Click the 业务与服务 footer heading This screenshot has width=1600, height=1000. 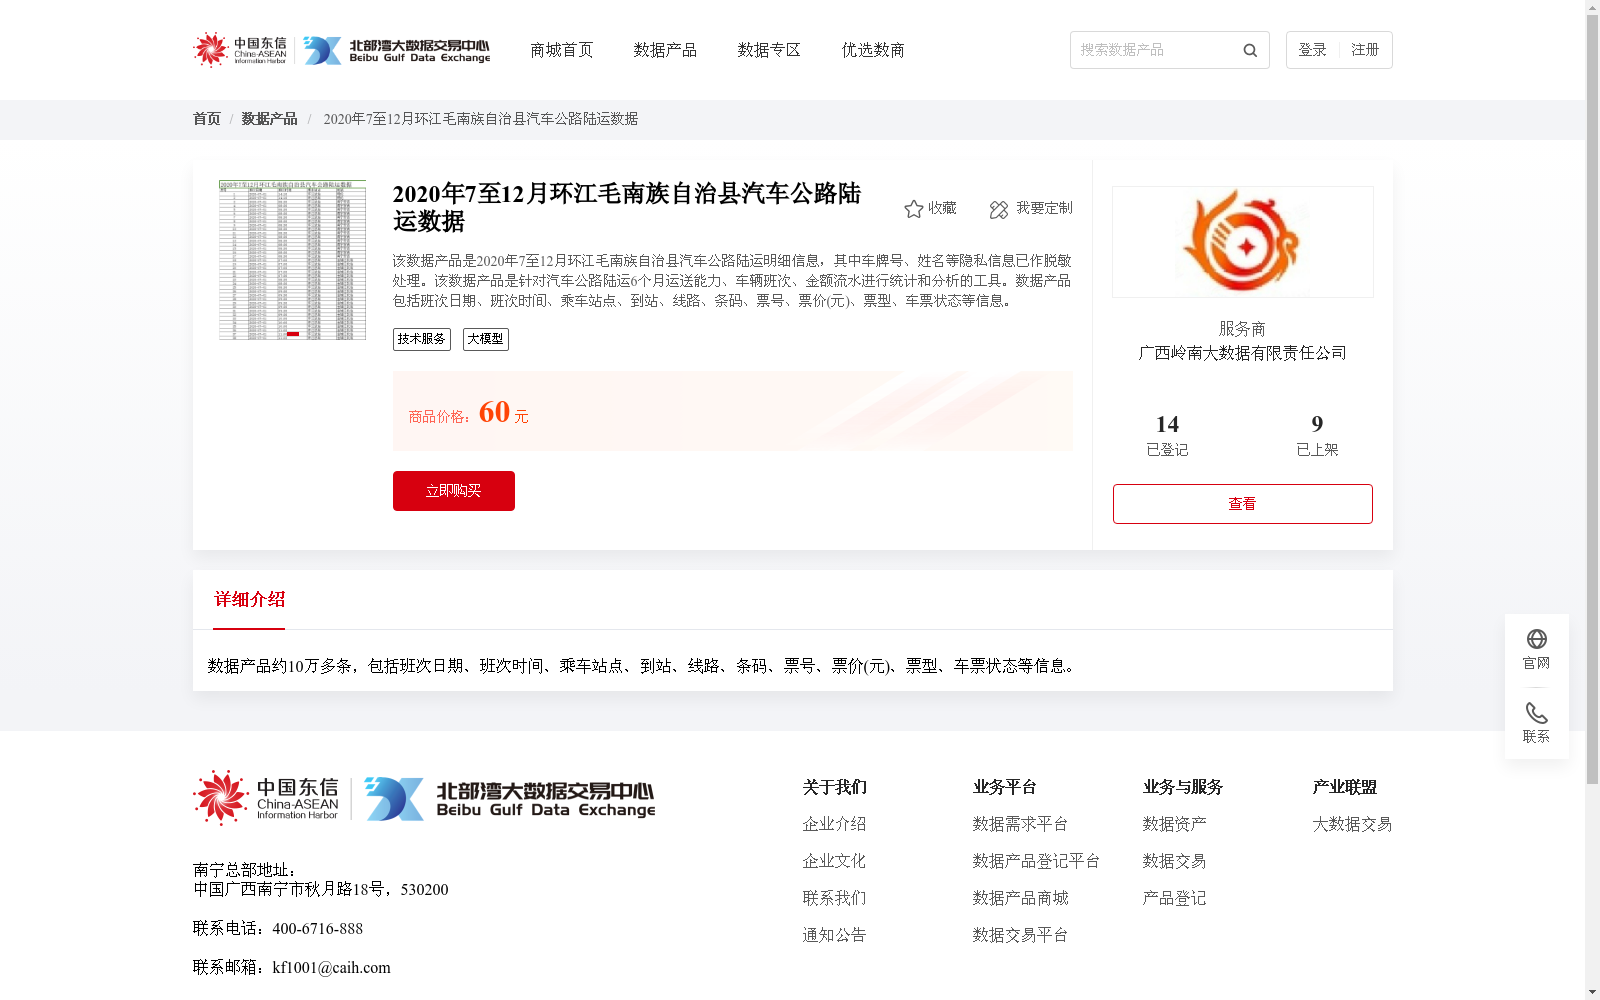click(x=1182, y=787)
